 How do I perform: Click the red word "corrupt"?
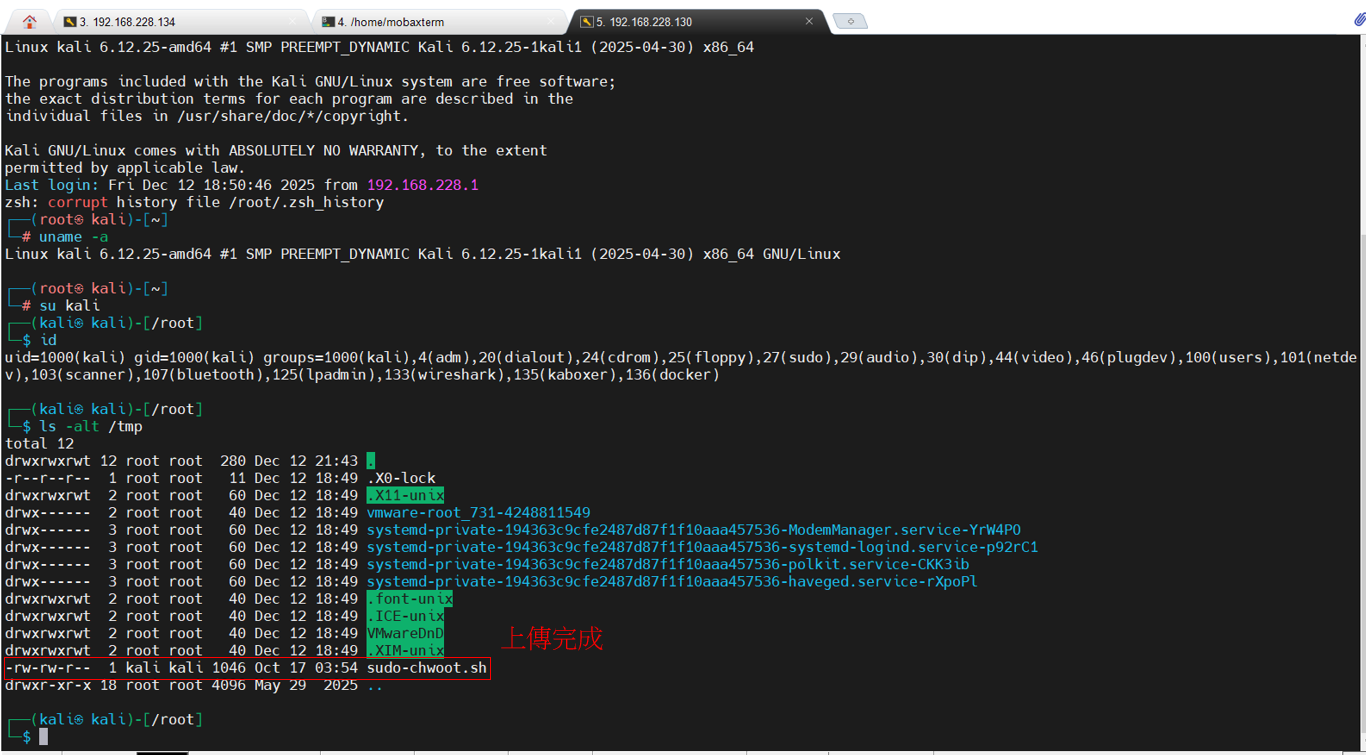click(78, 202)
